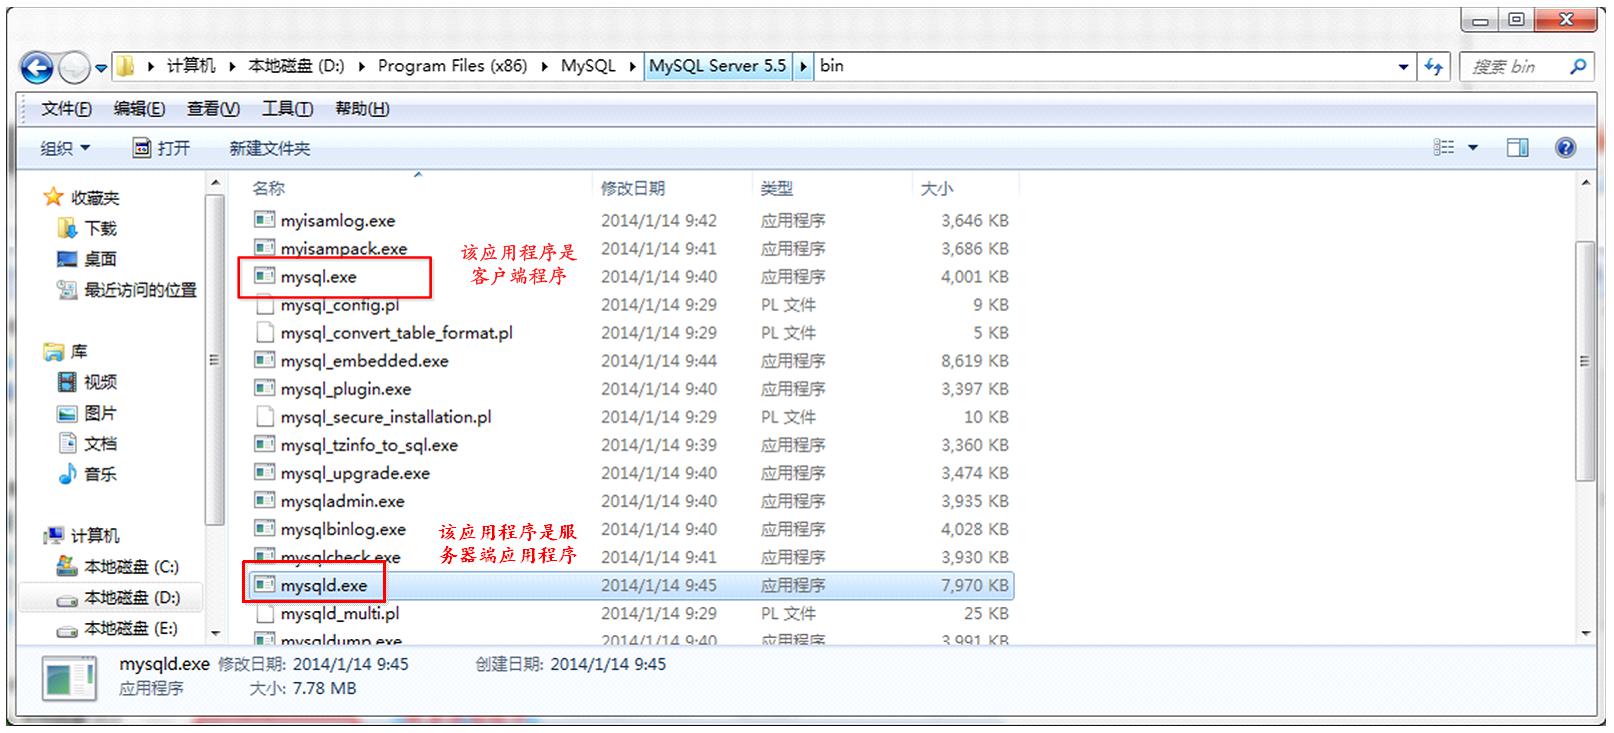The width and height of the screenshot is (1614, 733).
Task: Select 收藏夹 in the navigation pane
Action: (x=94, y=198)
